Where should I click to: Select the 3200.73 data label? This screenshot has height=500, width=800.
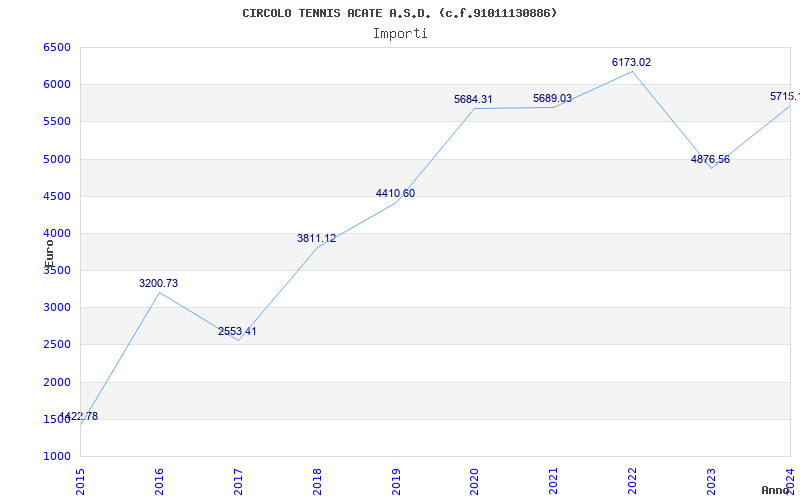(158, 283)
